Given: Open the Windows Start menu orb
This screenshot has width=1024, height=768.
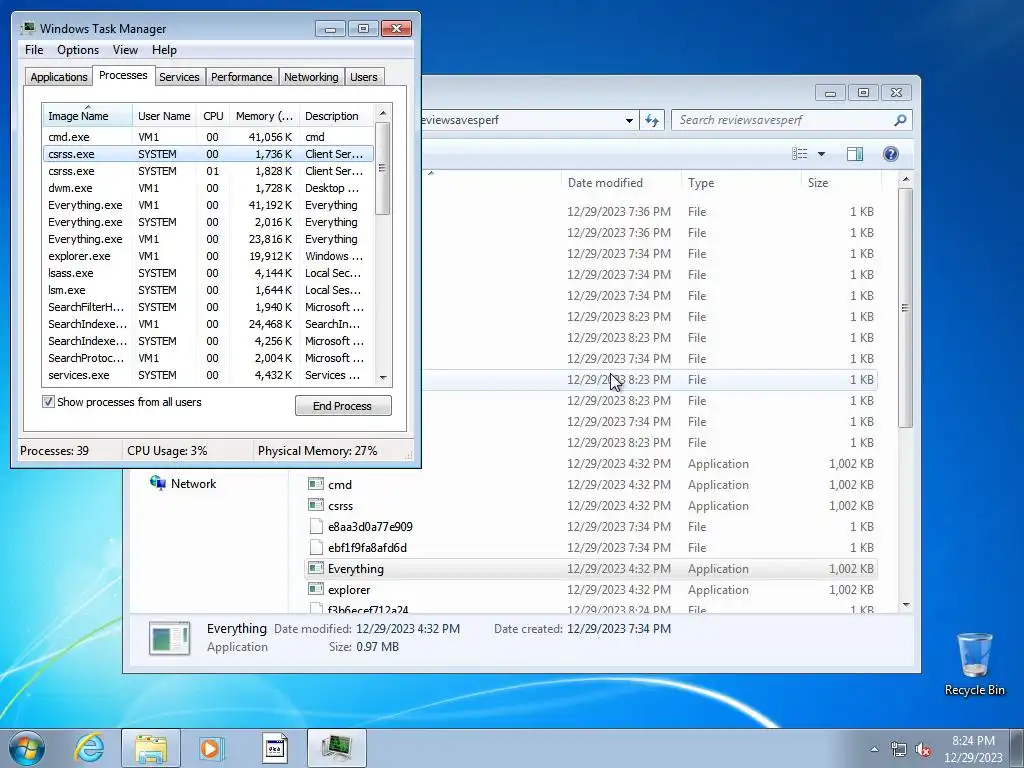Looking at the screenshot, I should click(x=27, y=748).
